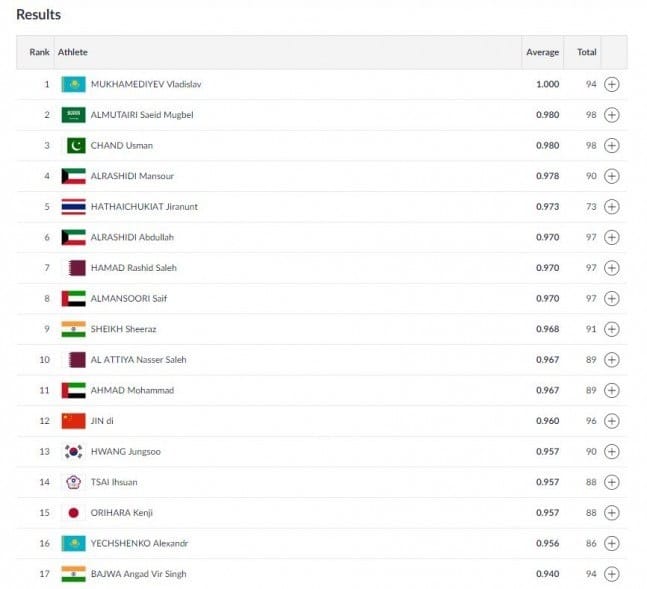
Task: Click Qatar flag beside HAMAD Rashid Saleh
Action: [77, 268]
